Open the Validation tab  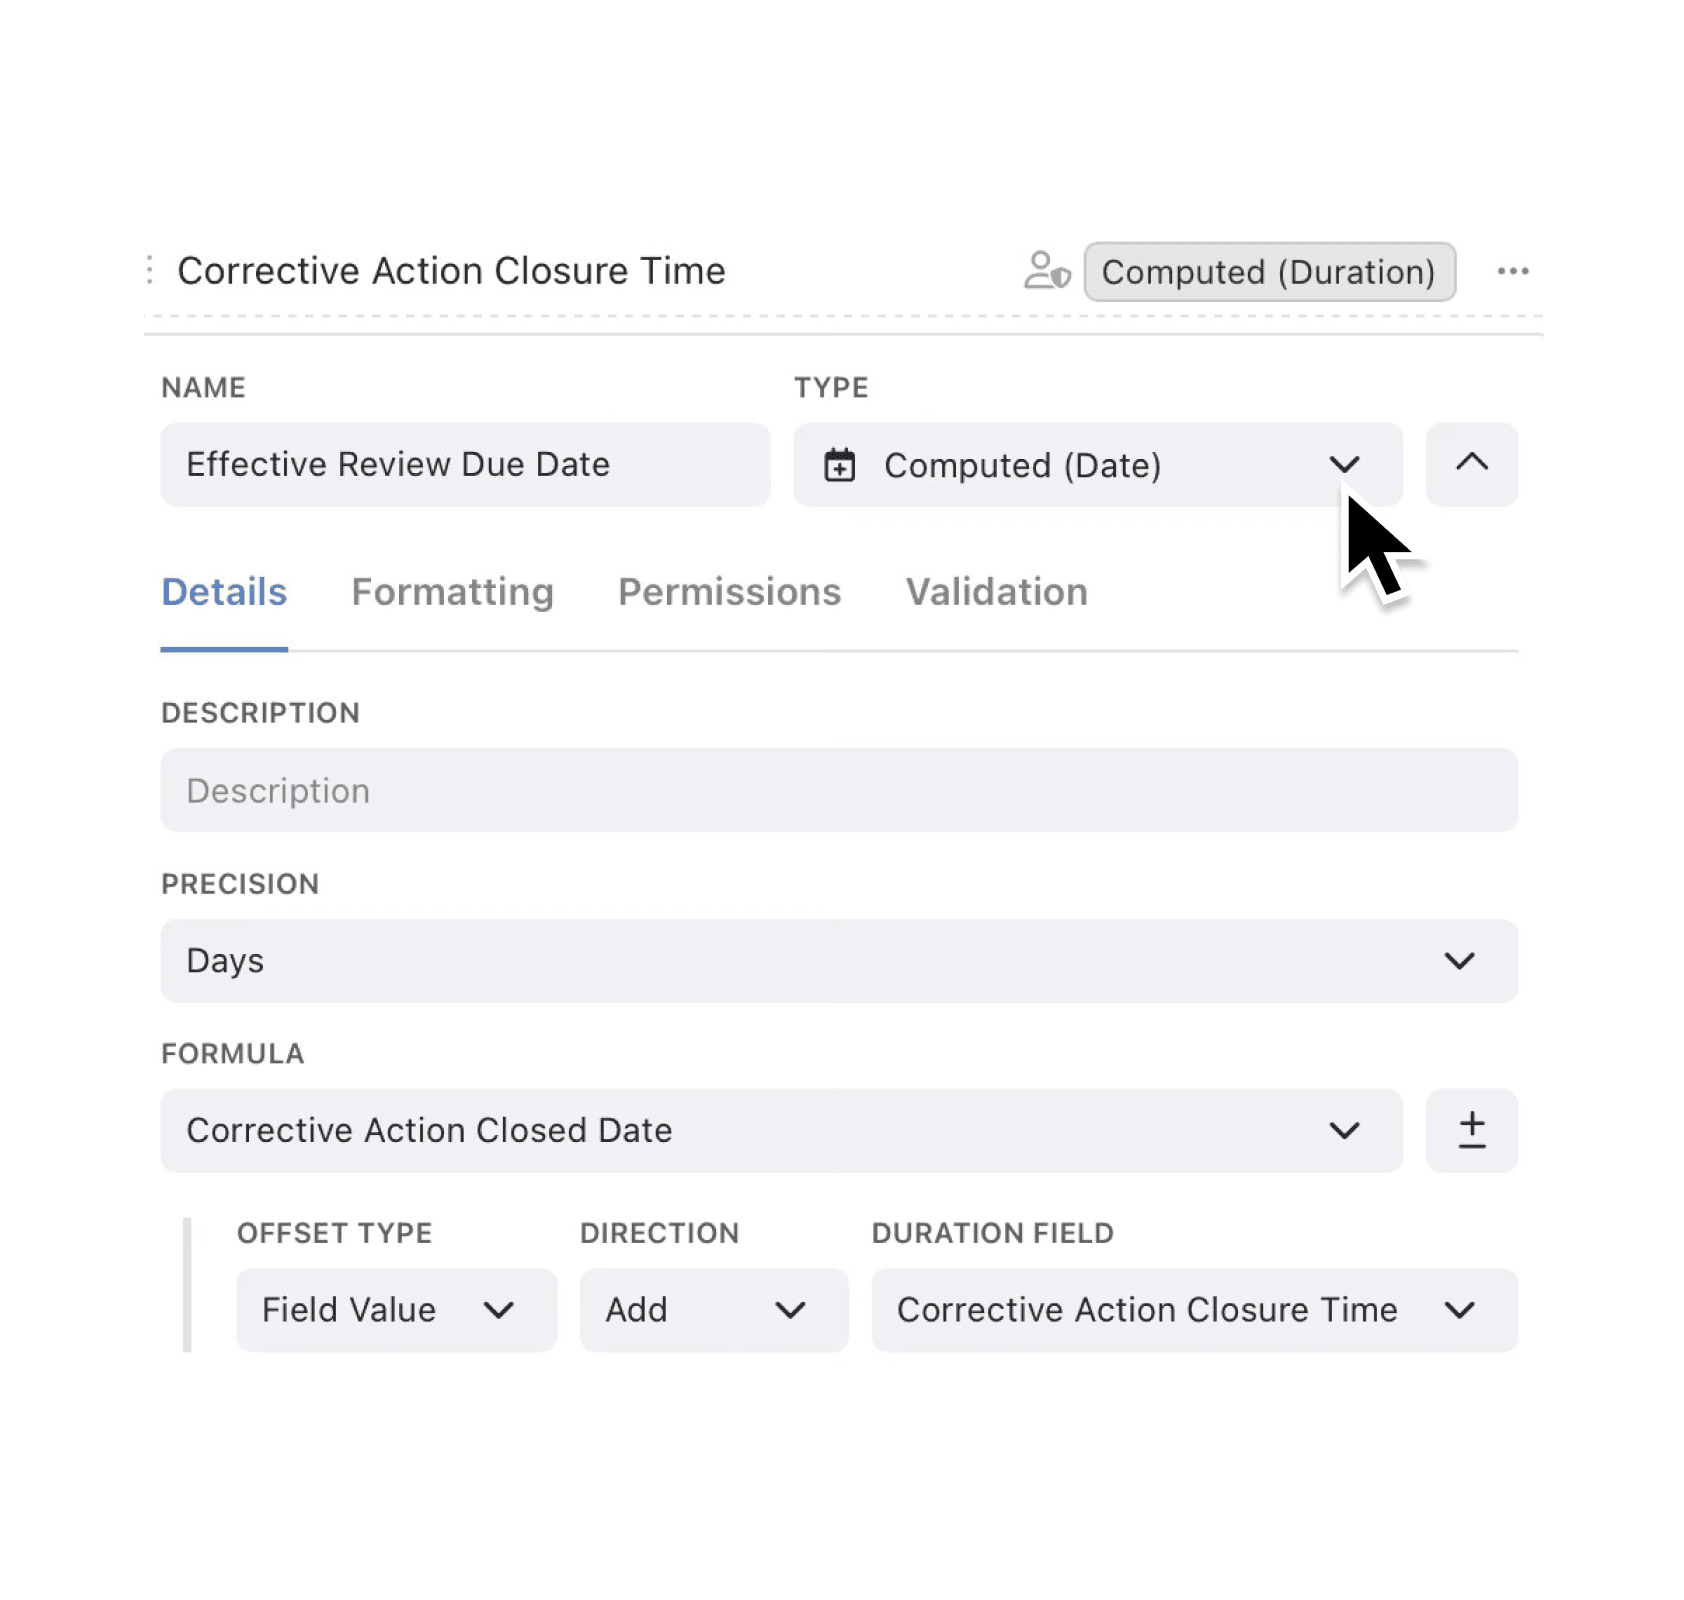coord(995,591)
